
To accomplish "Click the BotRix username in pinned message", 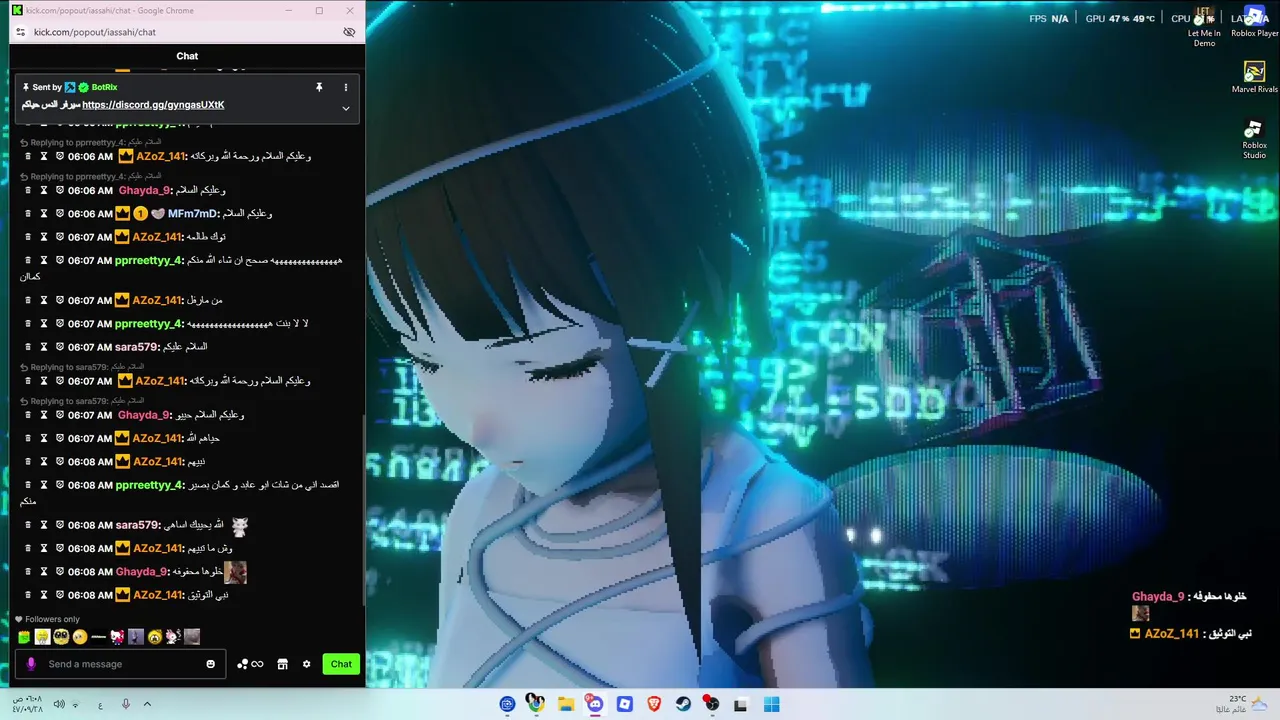I will coord(104,87).
